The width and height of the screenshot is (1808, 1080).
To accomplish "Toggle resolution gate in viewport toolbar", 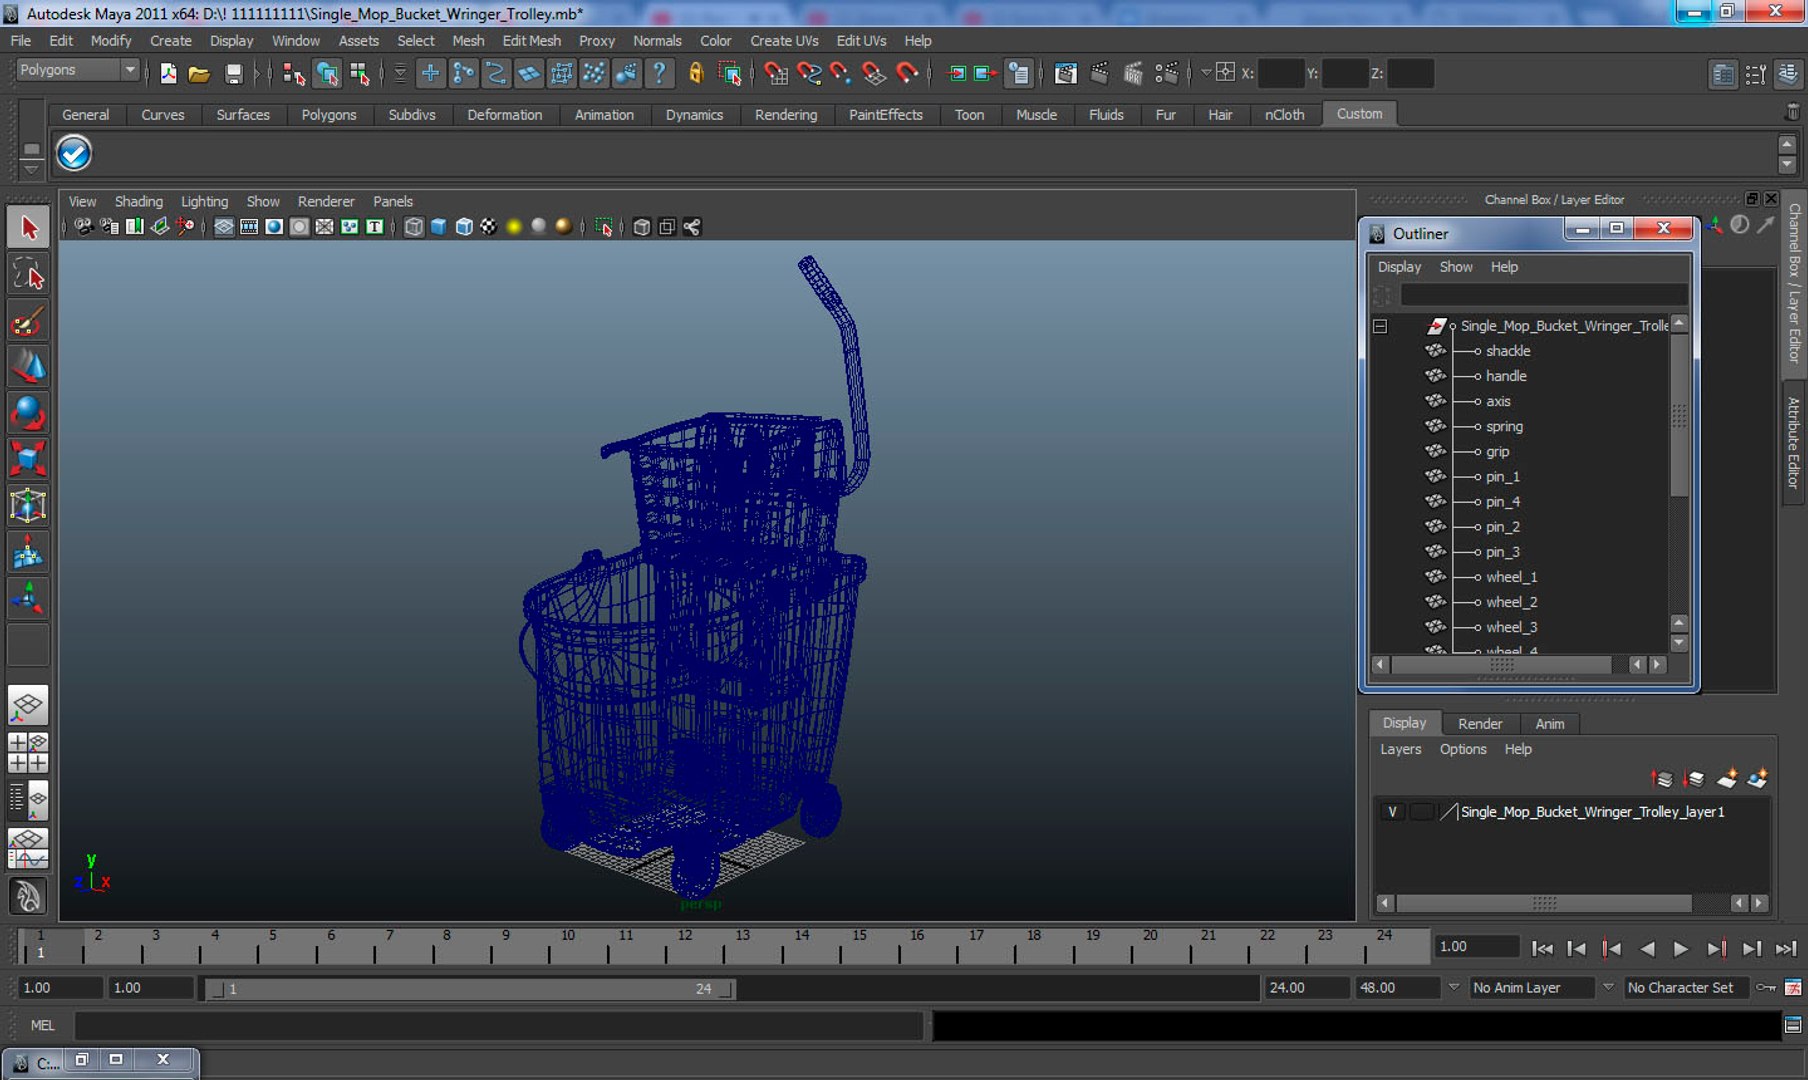I will coord(273,227).
